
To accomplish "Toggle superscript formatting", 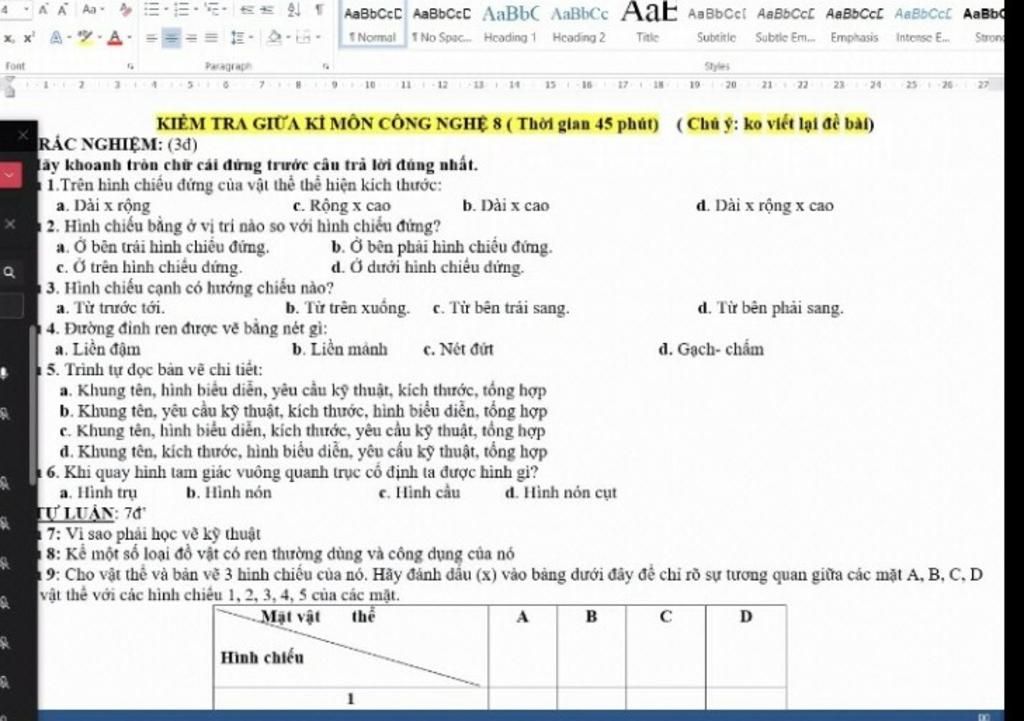I will [x=28, y=38].
